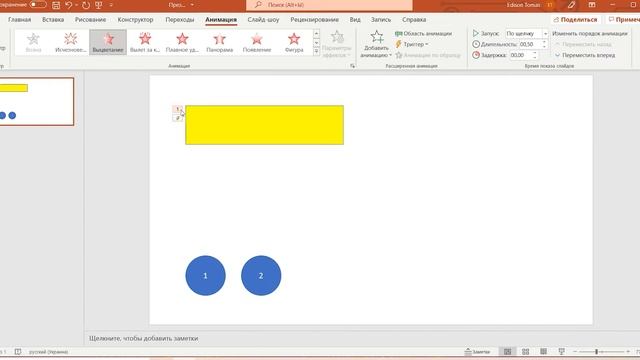This screenshot has height=360, width=640.
Task: Expand the full animation gallery list
Action: click(x=316, y=51)
